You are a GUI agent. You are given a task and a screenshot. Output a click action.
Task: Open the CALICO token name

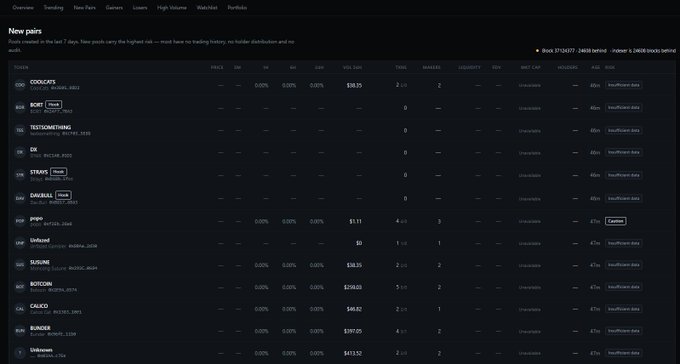39,306
